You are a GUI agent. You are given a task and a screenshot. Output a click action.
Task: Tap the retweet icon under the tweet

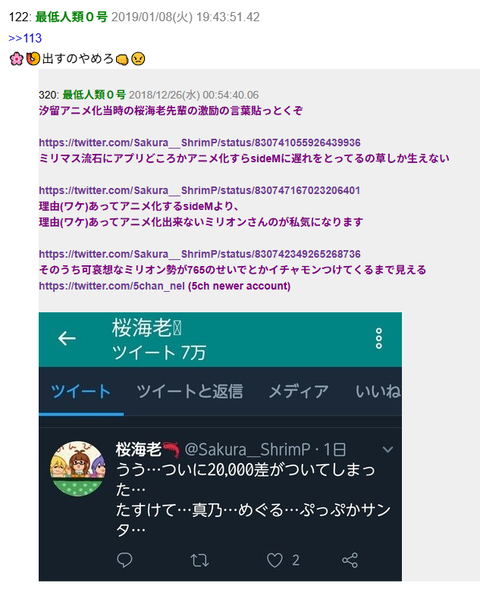(x=199, y=560)
